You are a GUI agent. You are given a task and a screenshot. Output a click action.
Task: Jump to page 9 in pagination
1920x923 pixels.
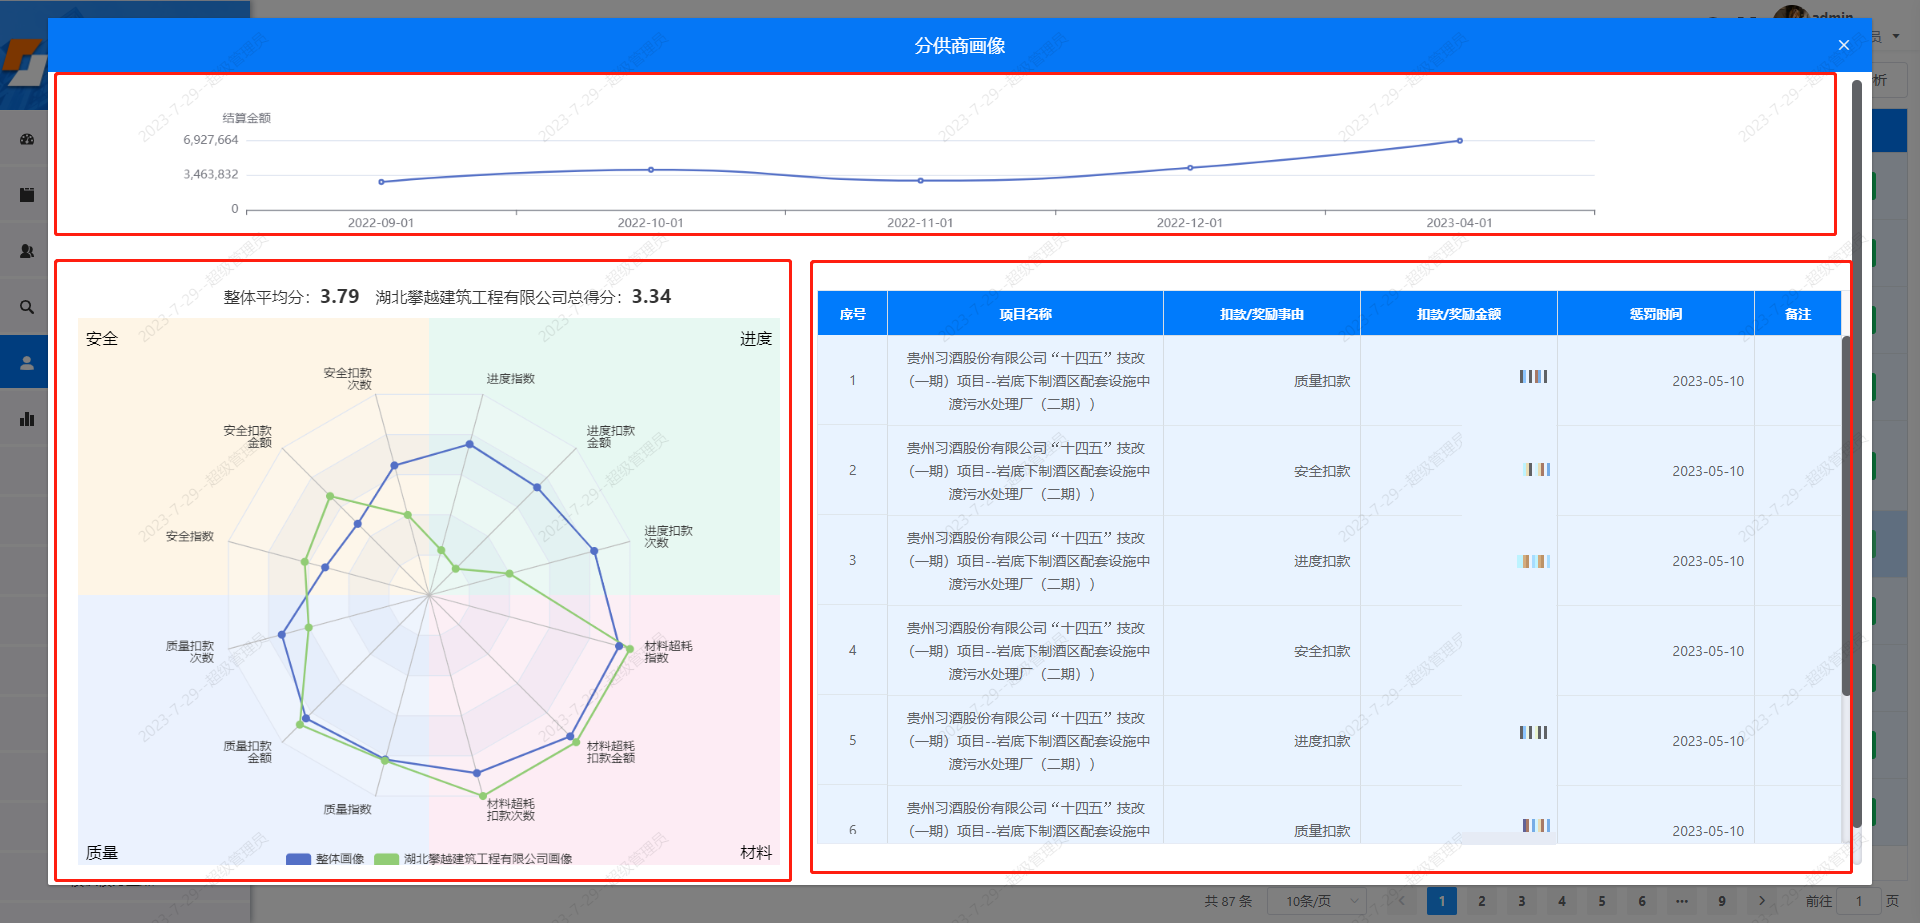(1722, 901)
